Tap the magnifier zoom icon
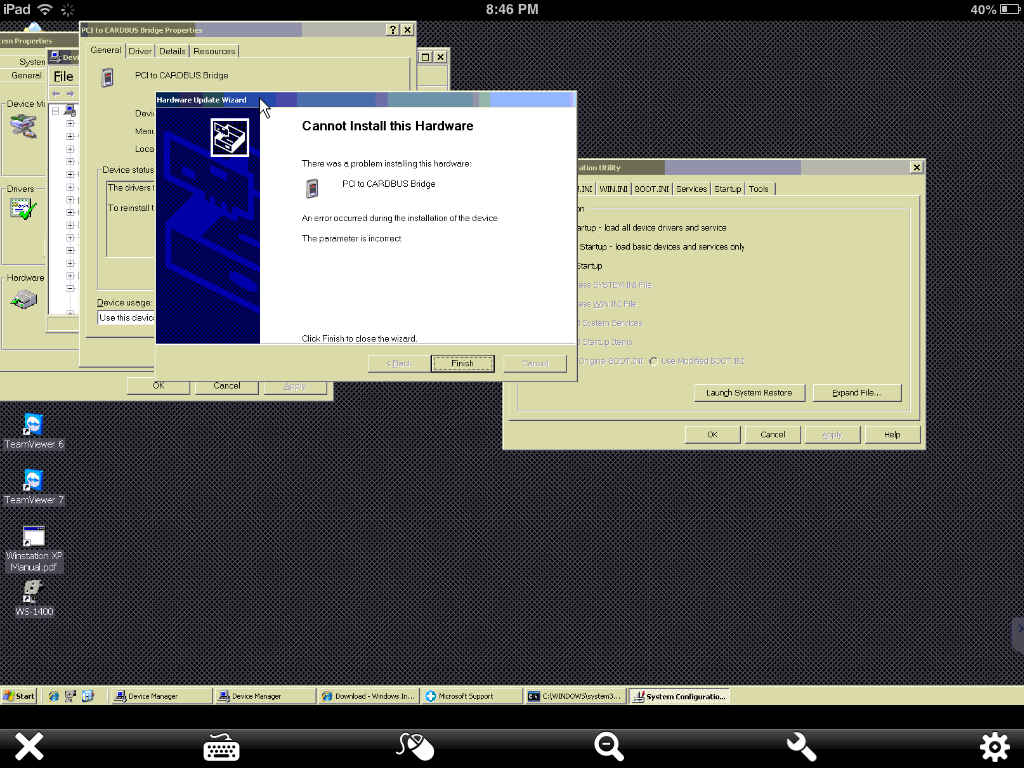 [x=609, y=745]
